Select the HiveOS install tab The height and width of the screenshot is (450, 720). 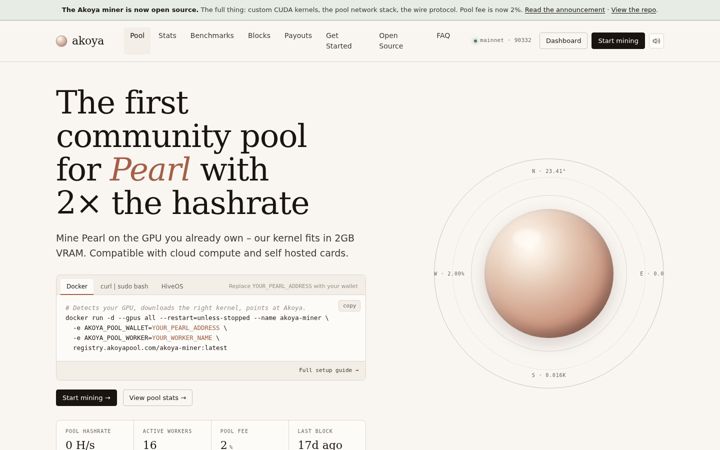pyautogui.click(x=172, y=286)
